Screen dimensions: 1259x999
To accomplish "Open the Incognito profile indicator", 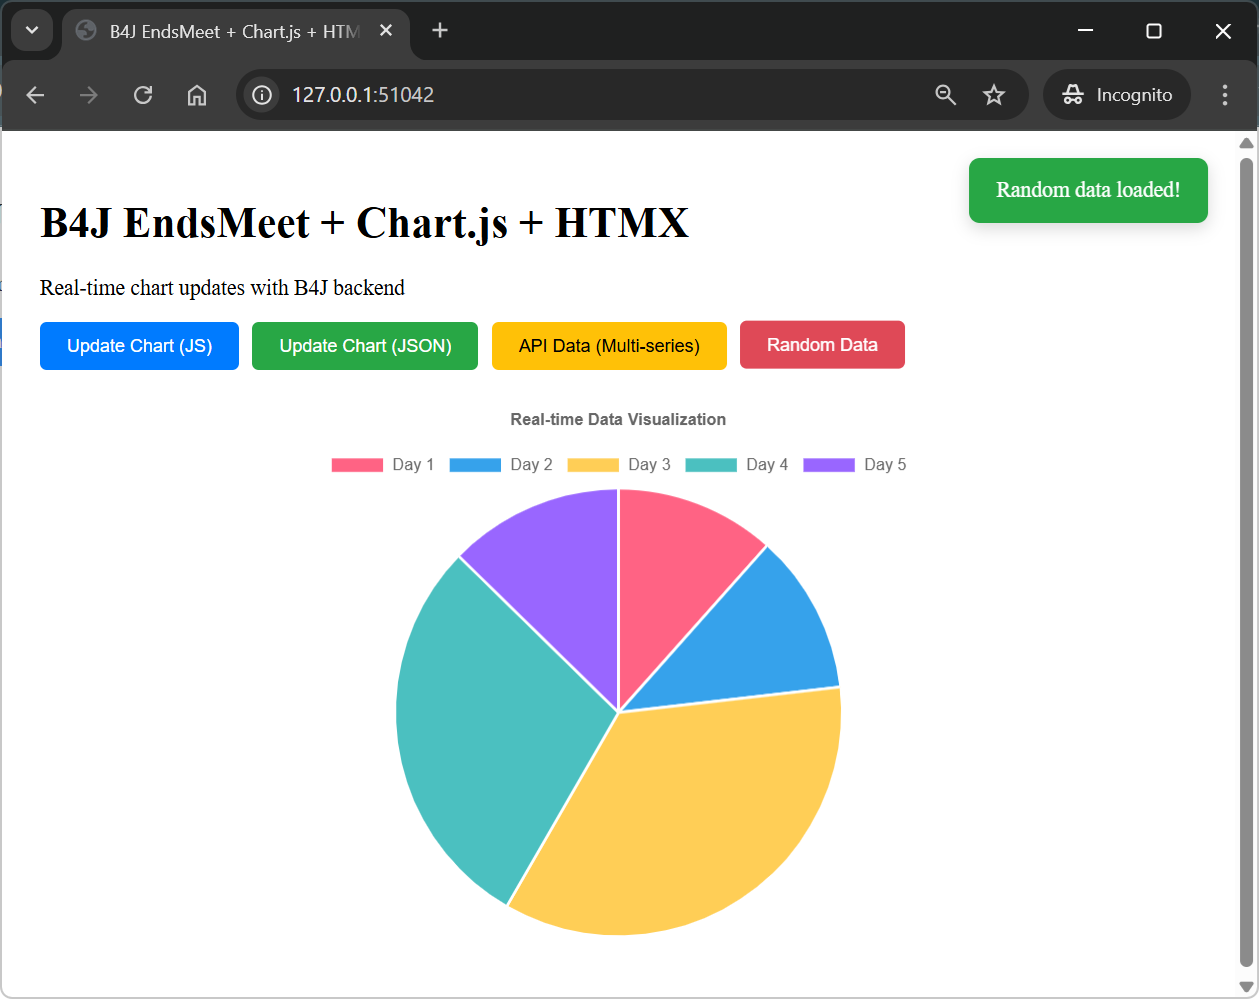I will click(x=1117, y=95).
